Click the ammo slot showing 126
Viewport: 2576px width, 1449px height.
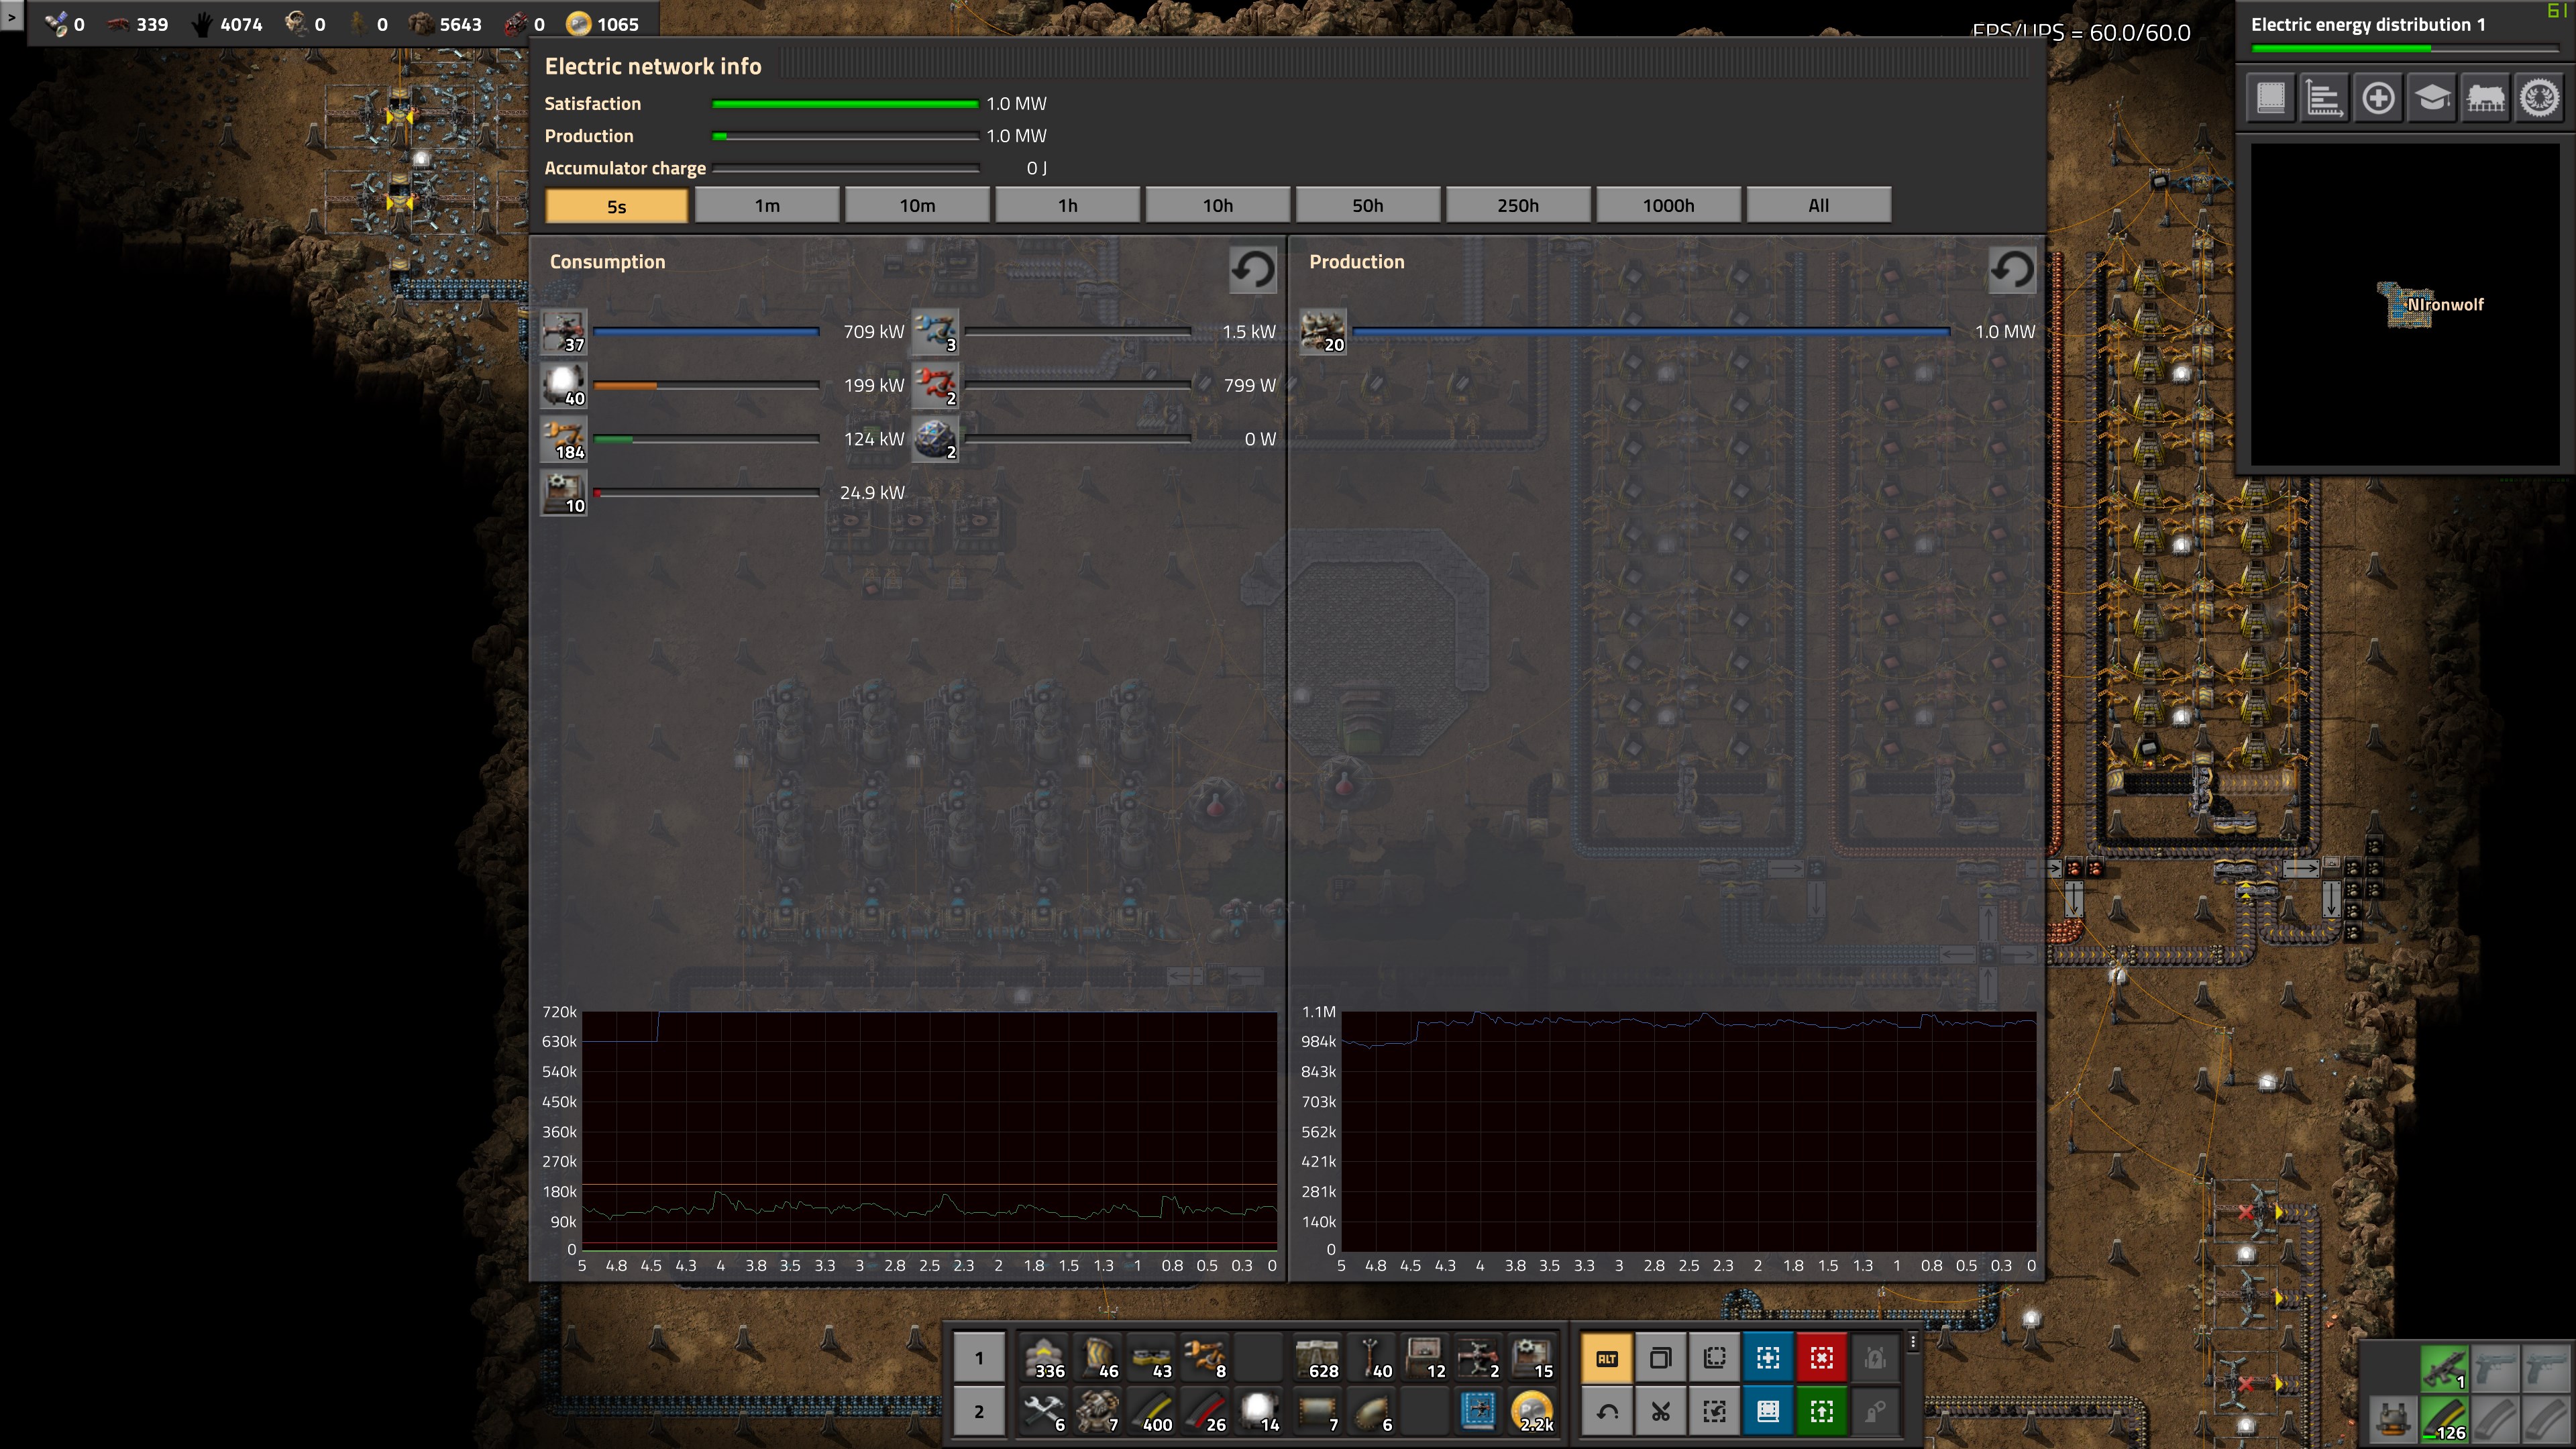tap(2444, 1420)
